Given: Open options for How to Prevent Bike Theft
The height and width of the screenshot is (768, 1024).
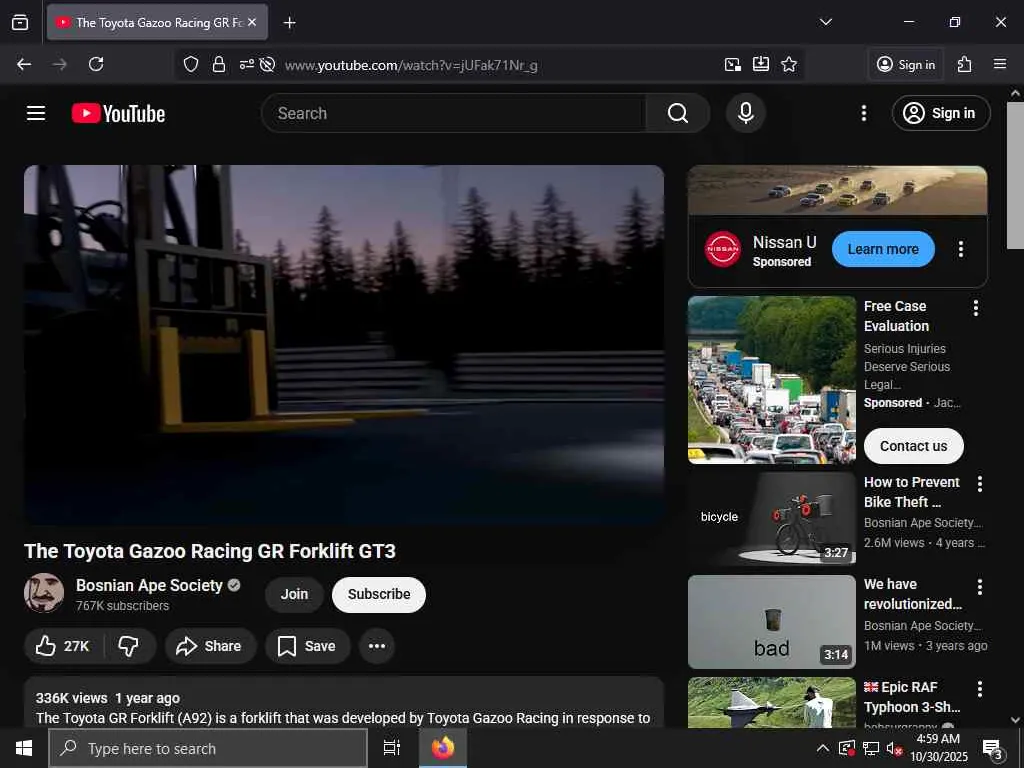Looking at the screenshot, I should pos(980,484).
